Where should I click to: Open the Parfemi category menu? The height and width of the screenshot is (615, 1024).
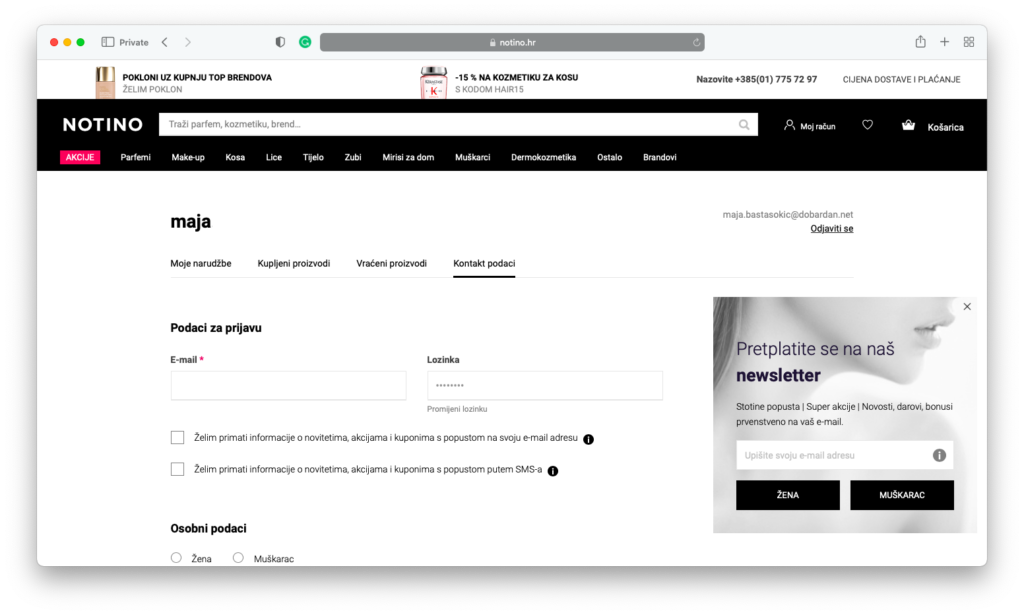(135, 157)
